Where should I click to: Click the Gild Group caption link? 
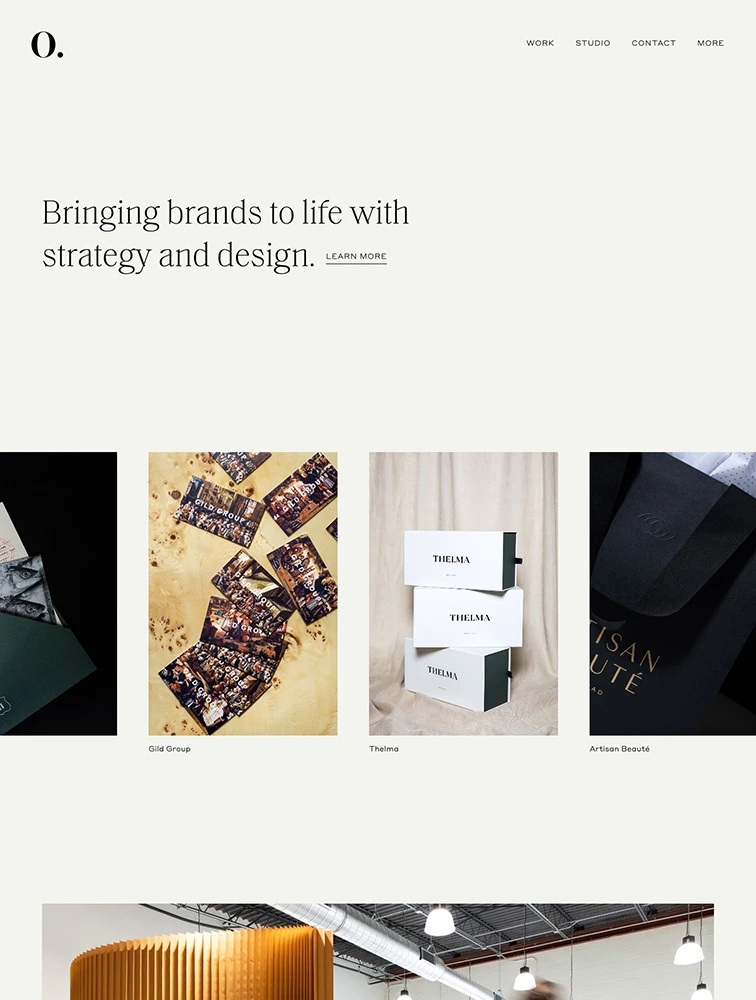point(169,749)
